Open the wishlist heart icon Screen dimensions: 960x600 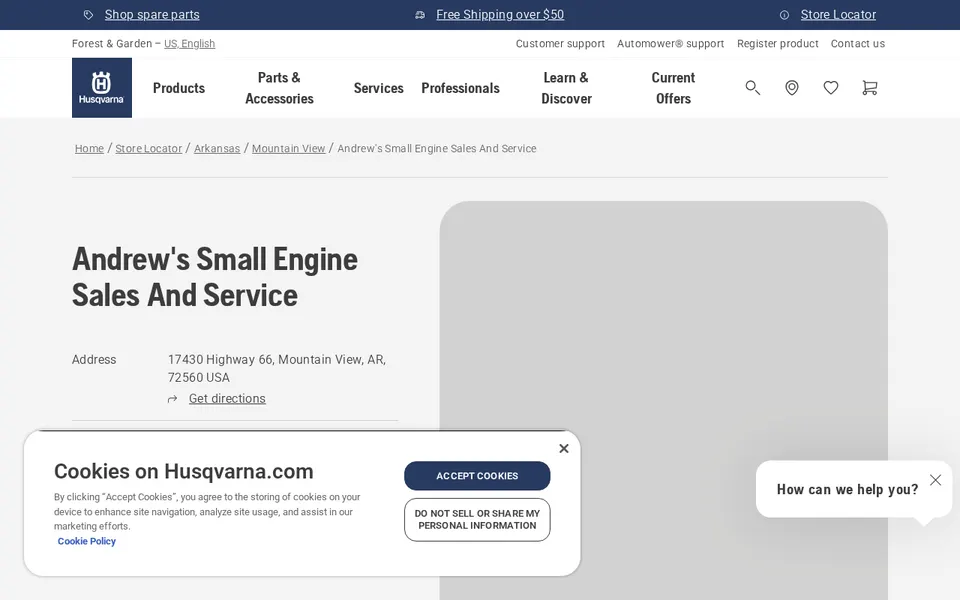[x=831, y=88]
